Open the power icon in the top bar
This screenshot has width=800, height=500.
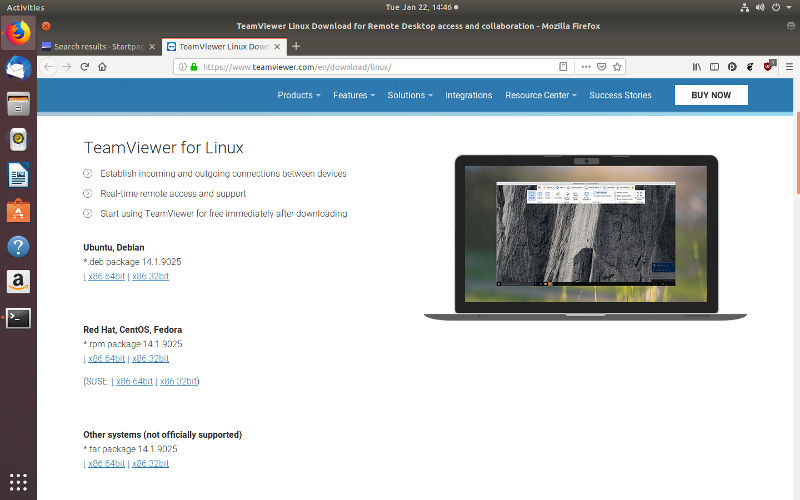pyautogui.click(x=776, y=7)
